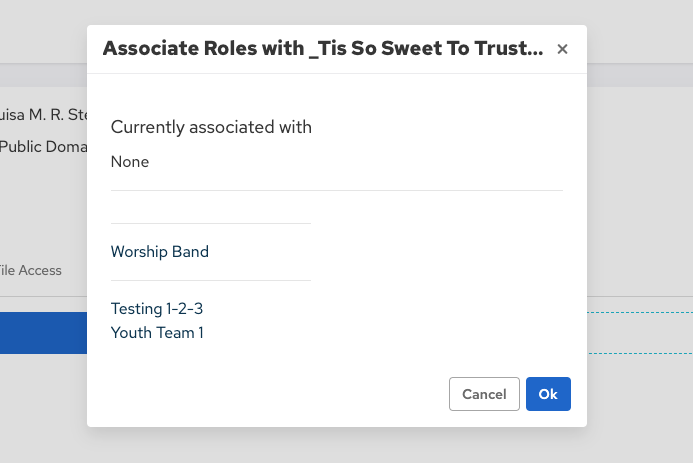This screenshot has height=463, width=693.
Task: Close the Associate Roles dialog with X
Action: coord(562,49)
